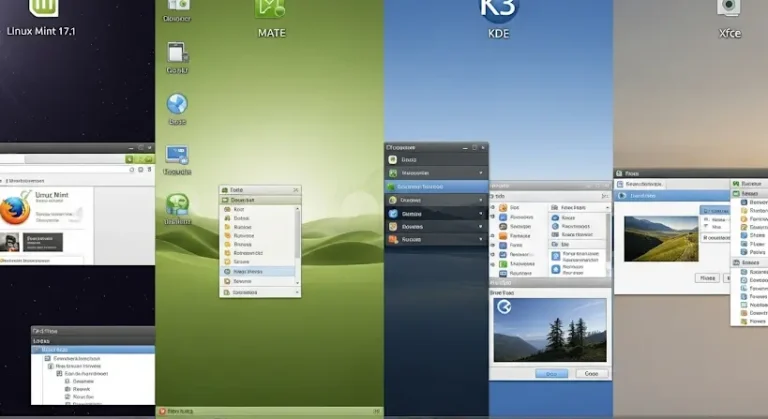Viewport: 768px width, 419px height.
Task: Click the "MATE" label
Action: [271, 33]
